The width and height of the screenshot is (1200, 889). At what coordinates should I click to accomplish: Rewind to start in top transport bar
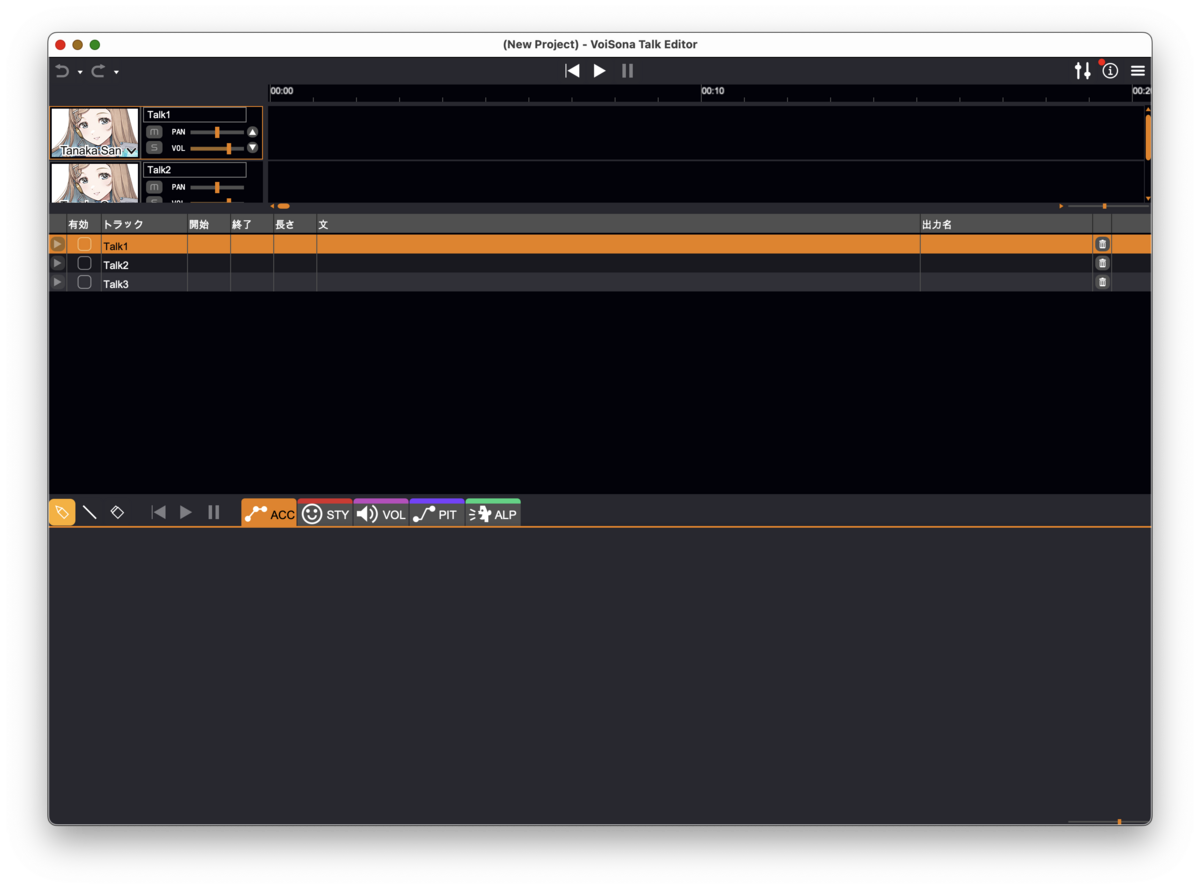[x=572, y=71]
